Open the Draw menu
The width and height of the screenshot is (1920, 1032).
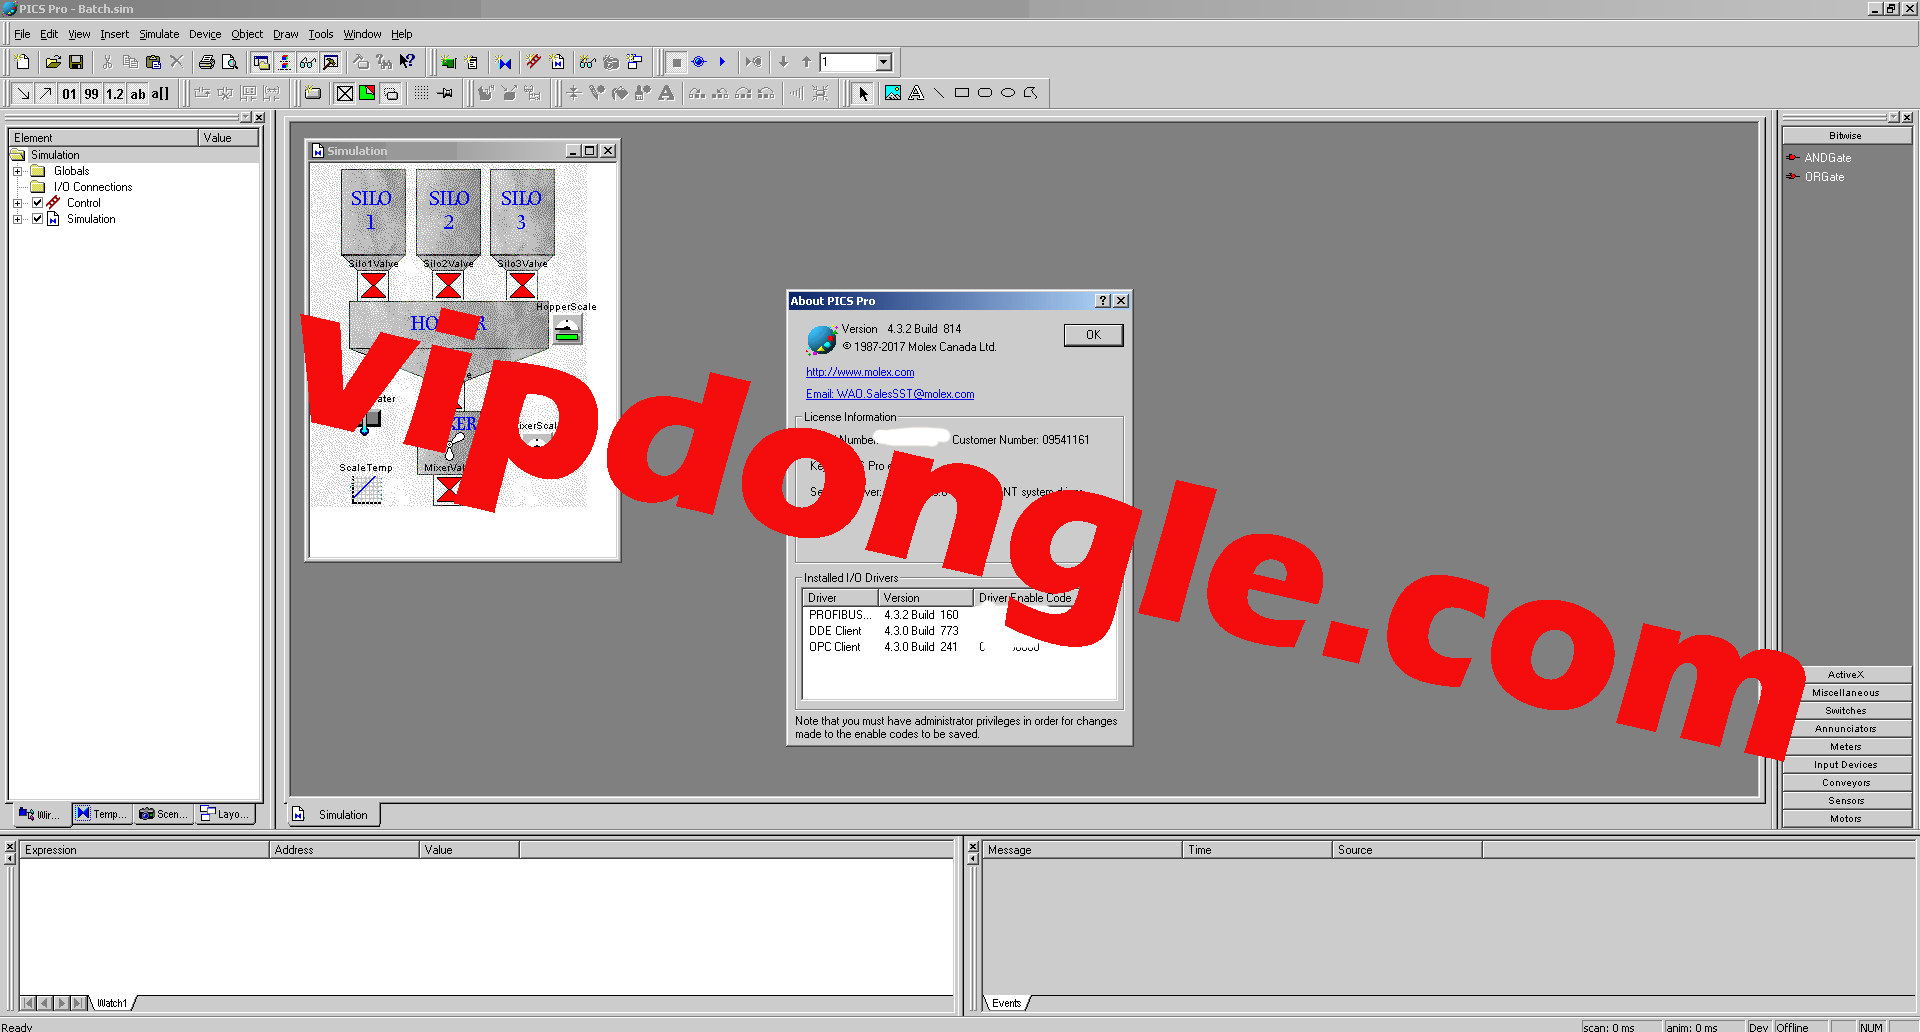[286, 34]
